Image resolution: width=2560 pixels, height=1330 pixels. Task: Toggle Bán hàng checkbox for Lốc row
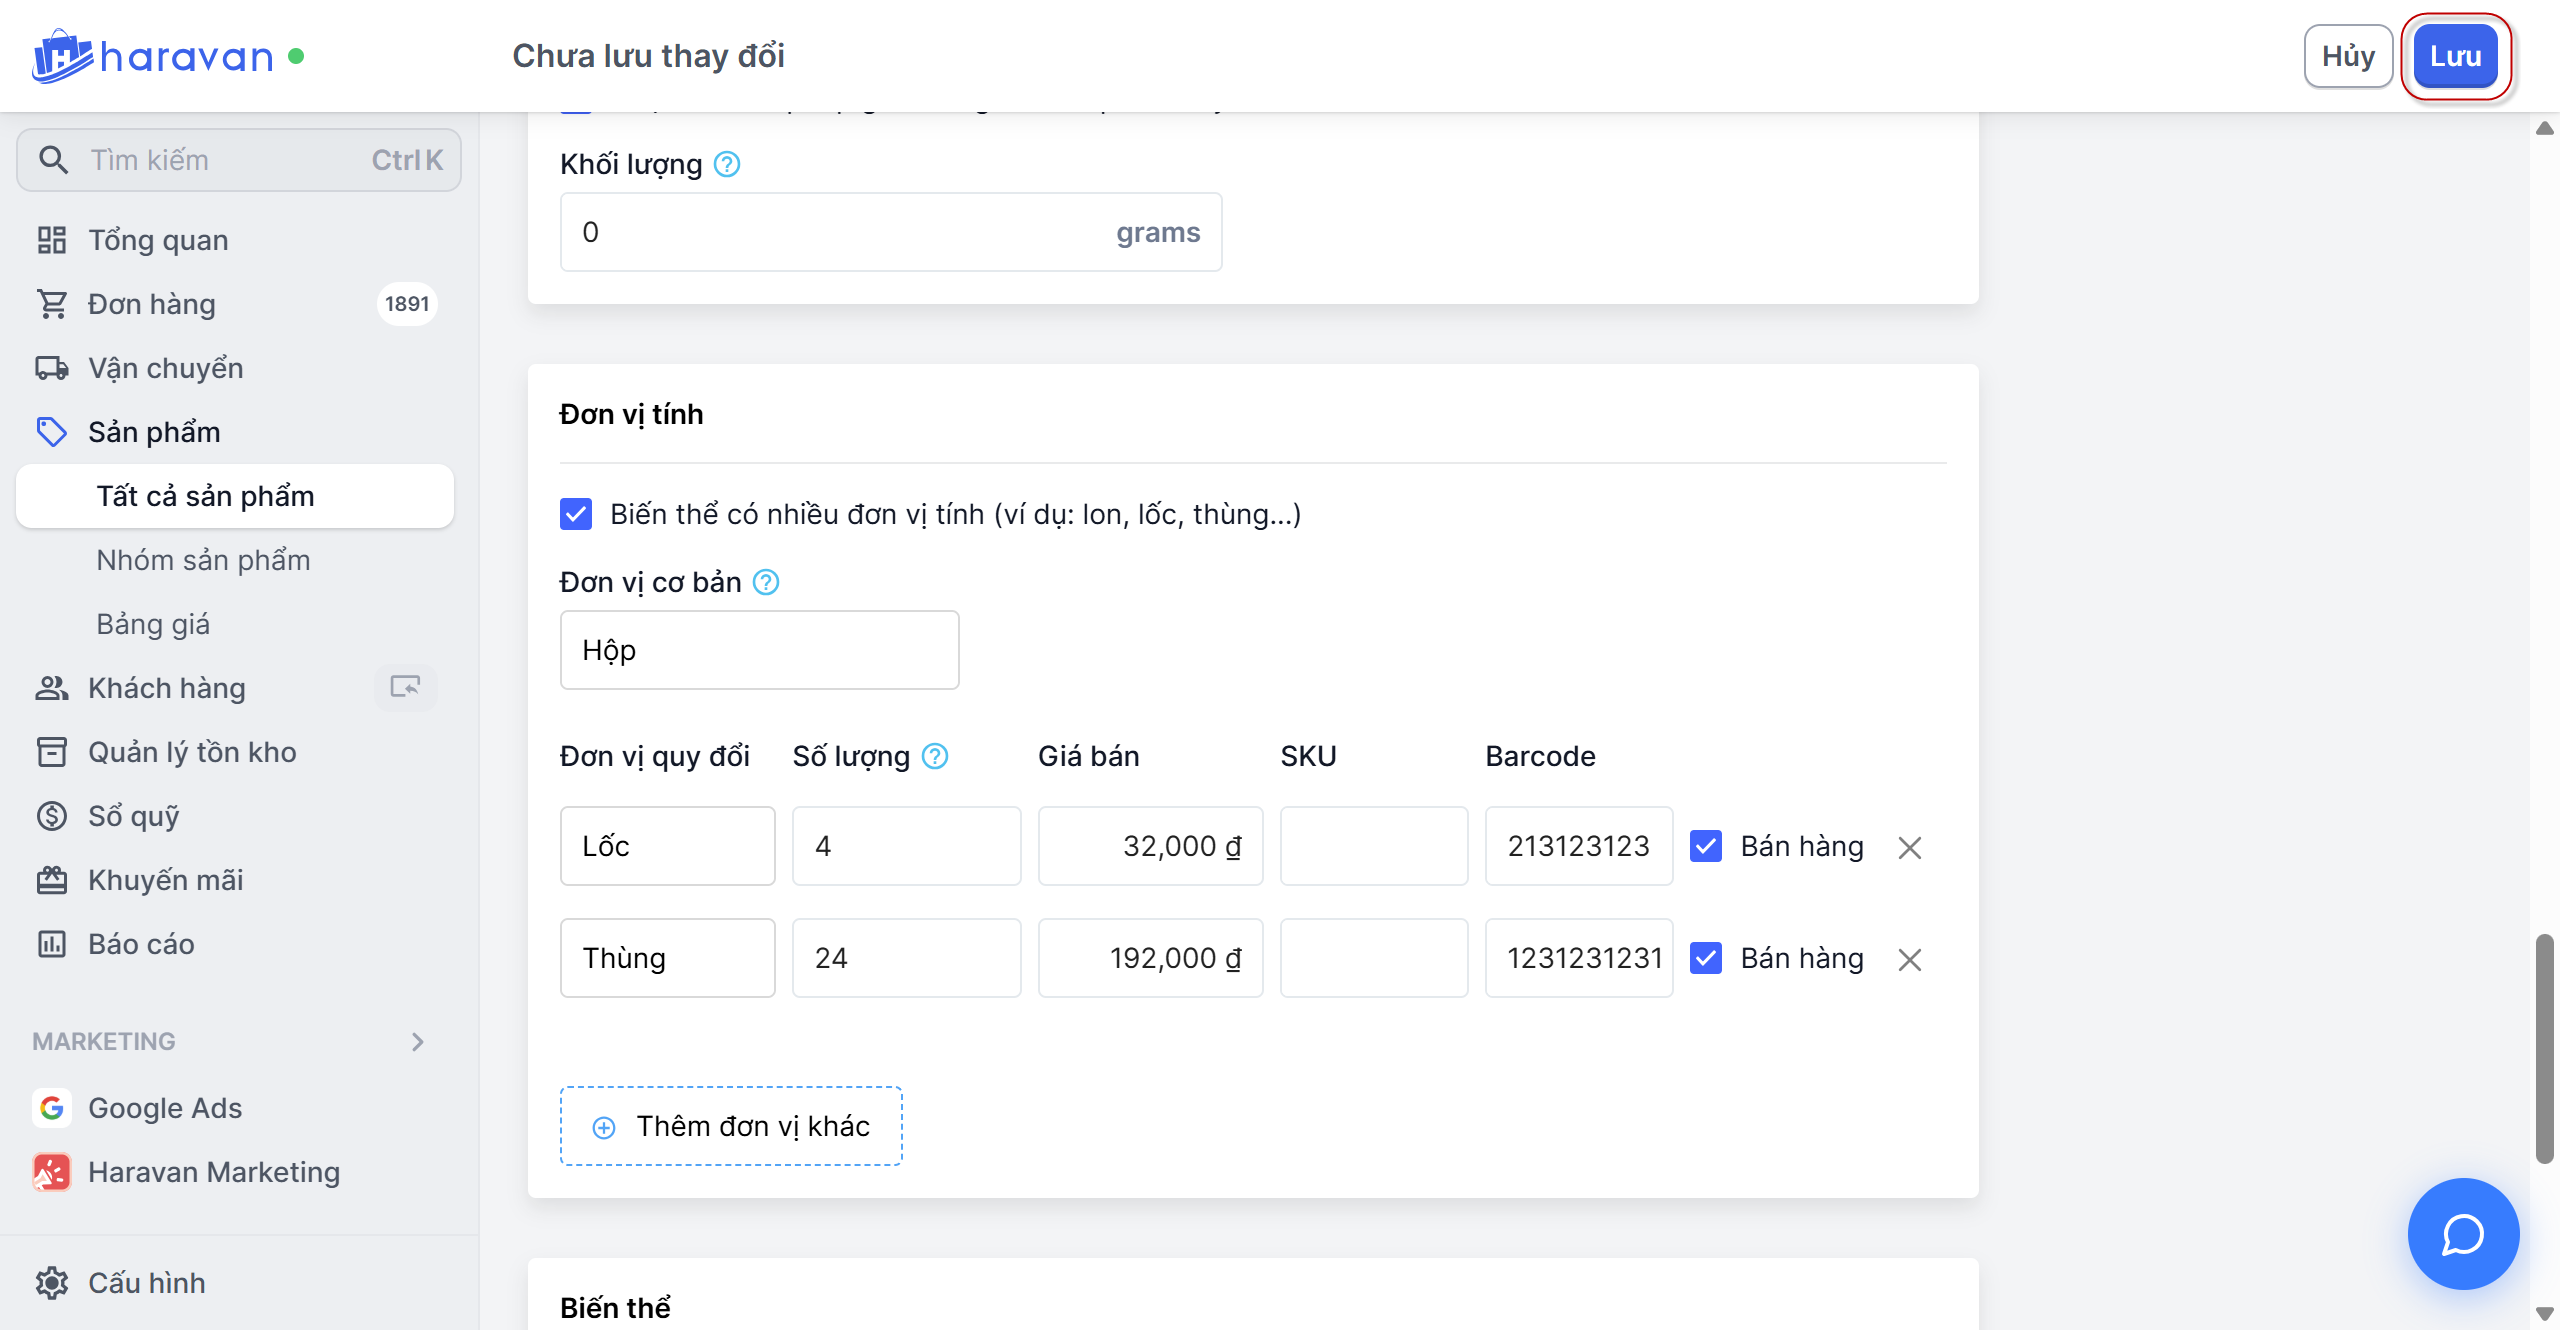click(x=1706, y=846)
